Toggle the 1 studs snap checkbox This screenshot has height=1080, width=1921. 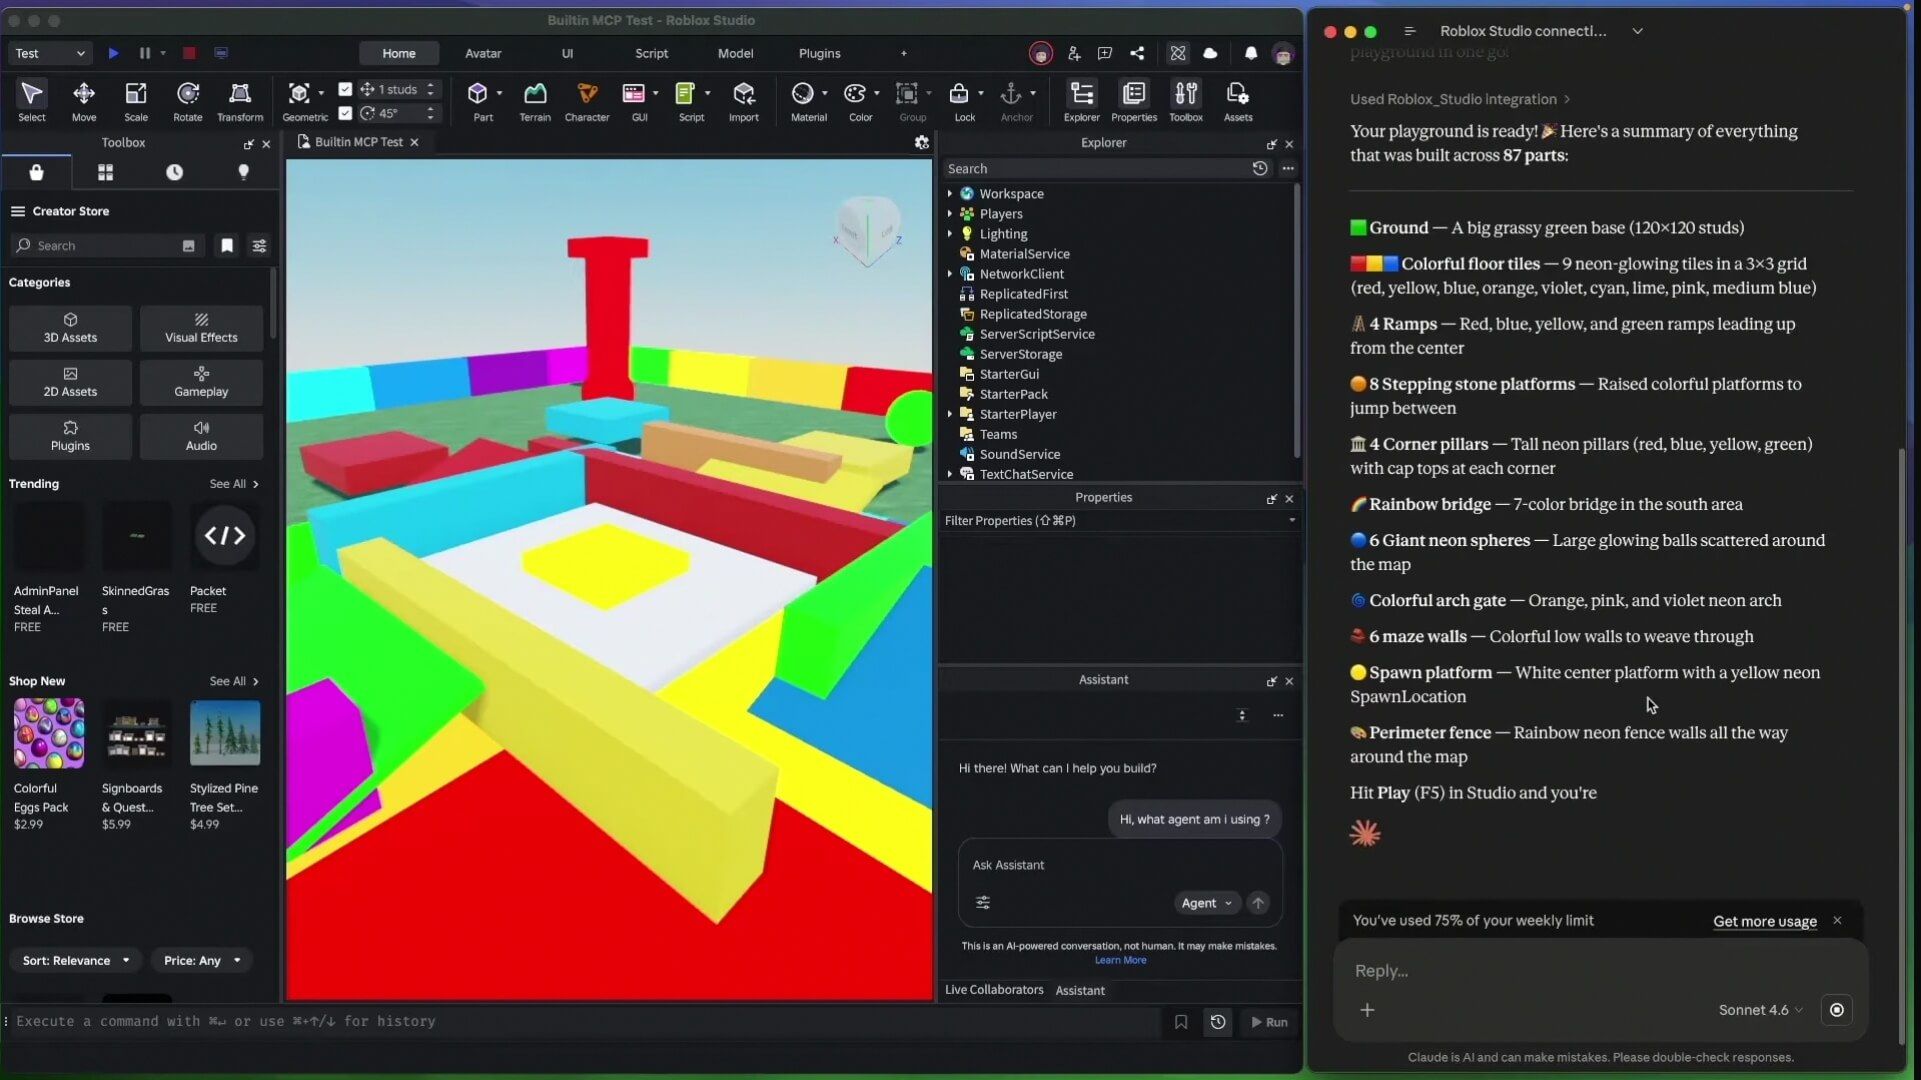(345, 89)
